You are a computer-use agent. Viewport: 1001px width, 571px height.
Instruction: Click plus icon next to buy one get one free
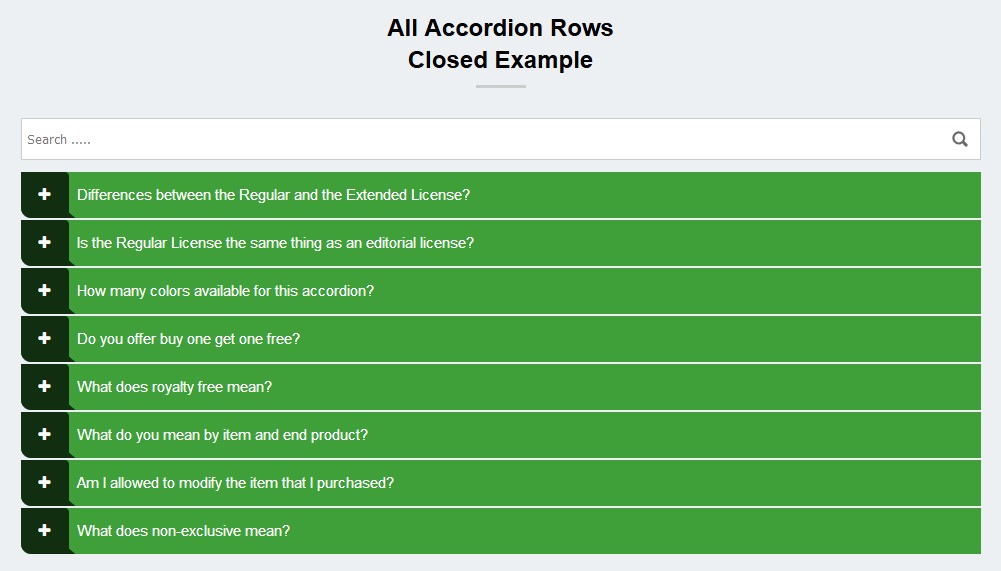click(44, 339)
